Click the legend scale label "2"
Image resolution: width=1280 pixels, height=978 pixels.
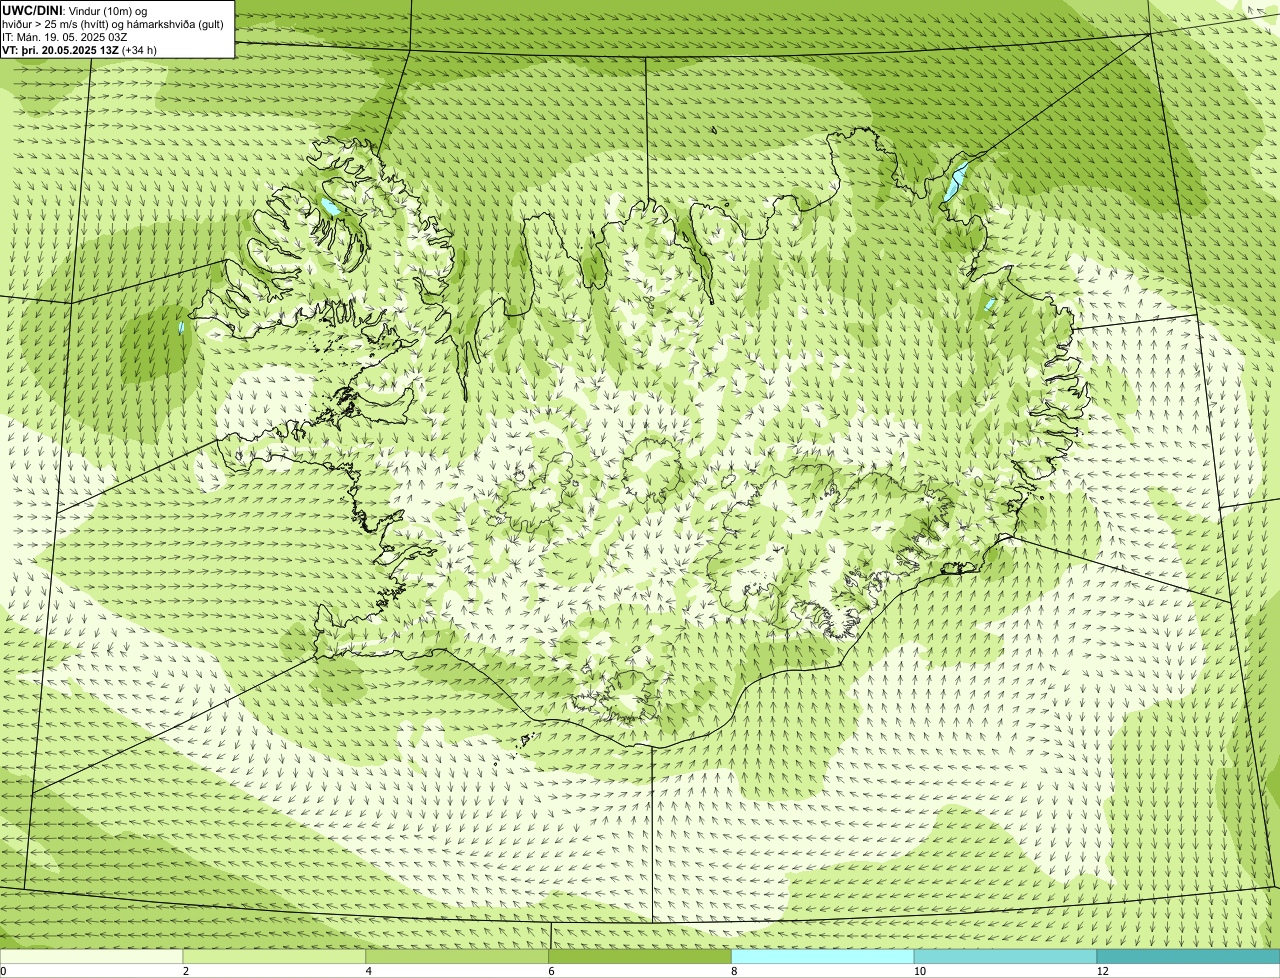point(186,971)
